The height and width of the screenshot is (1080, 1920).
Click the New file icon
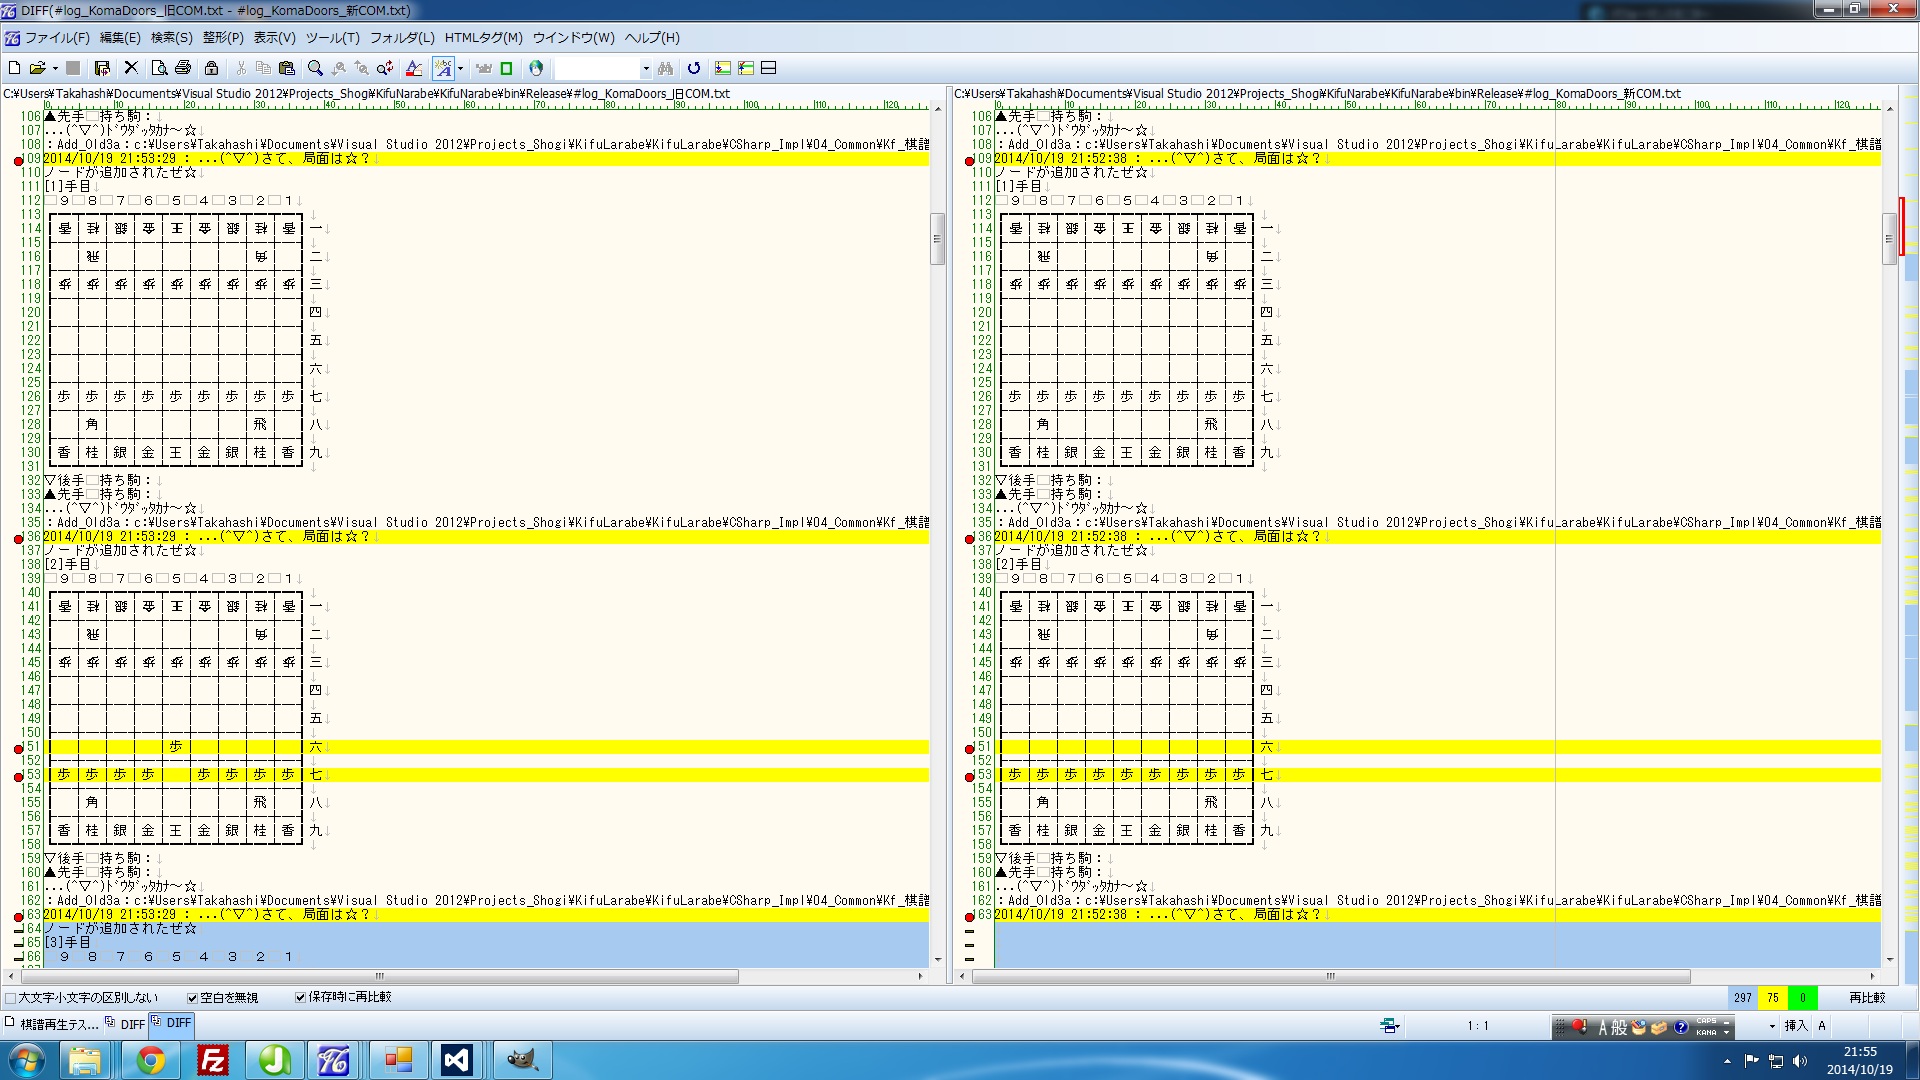point(14,68)
